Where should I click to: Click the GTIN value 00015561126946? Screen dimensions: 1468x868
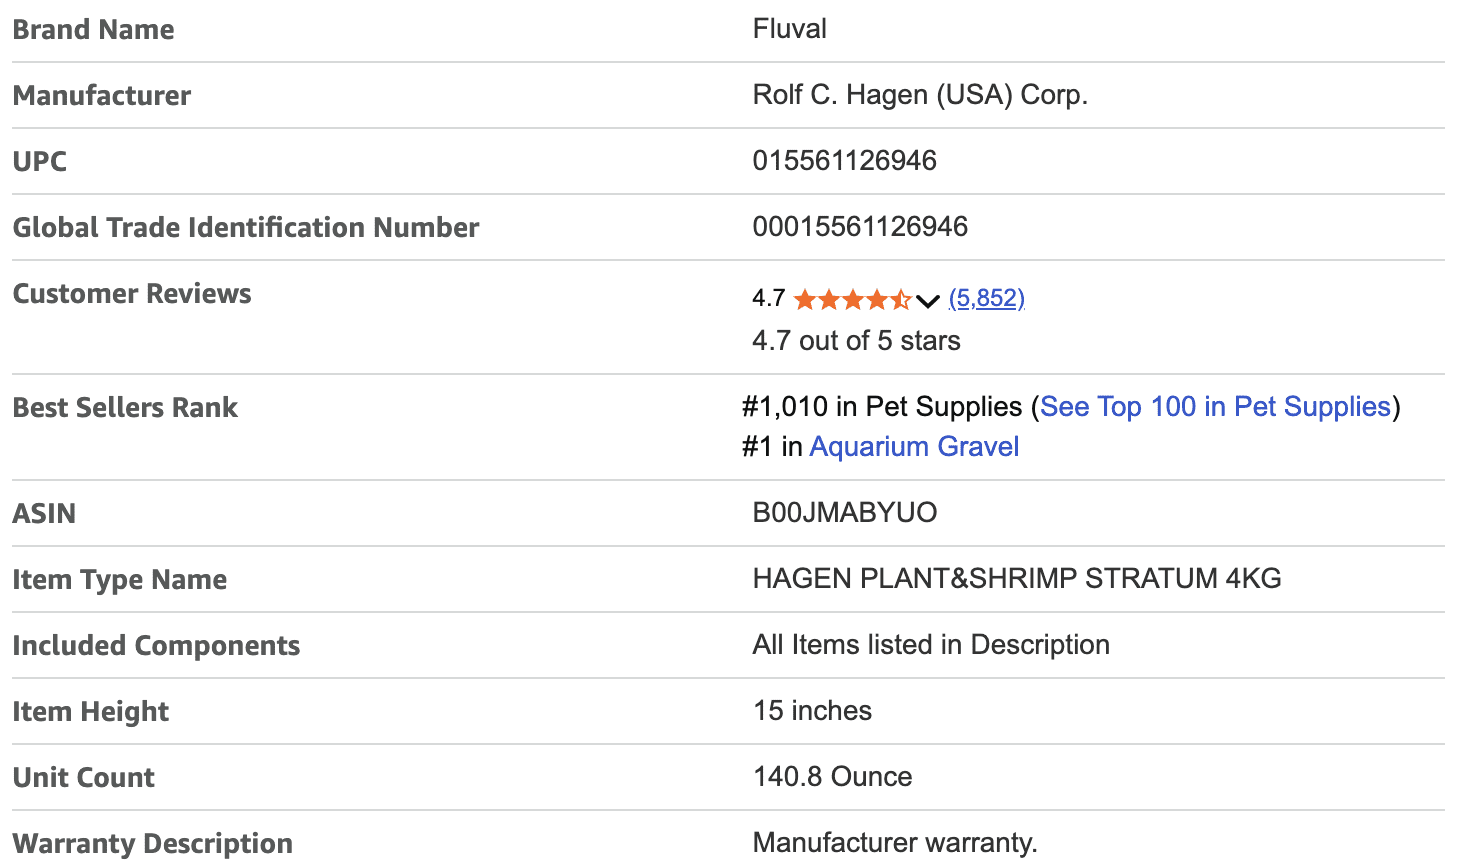coord(860,227)
